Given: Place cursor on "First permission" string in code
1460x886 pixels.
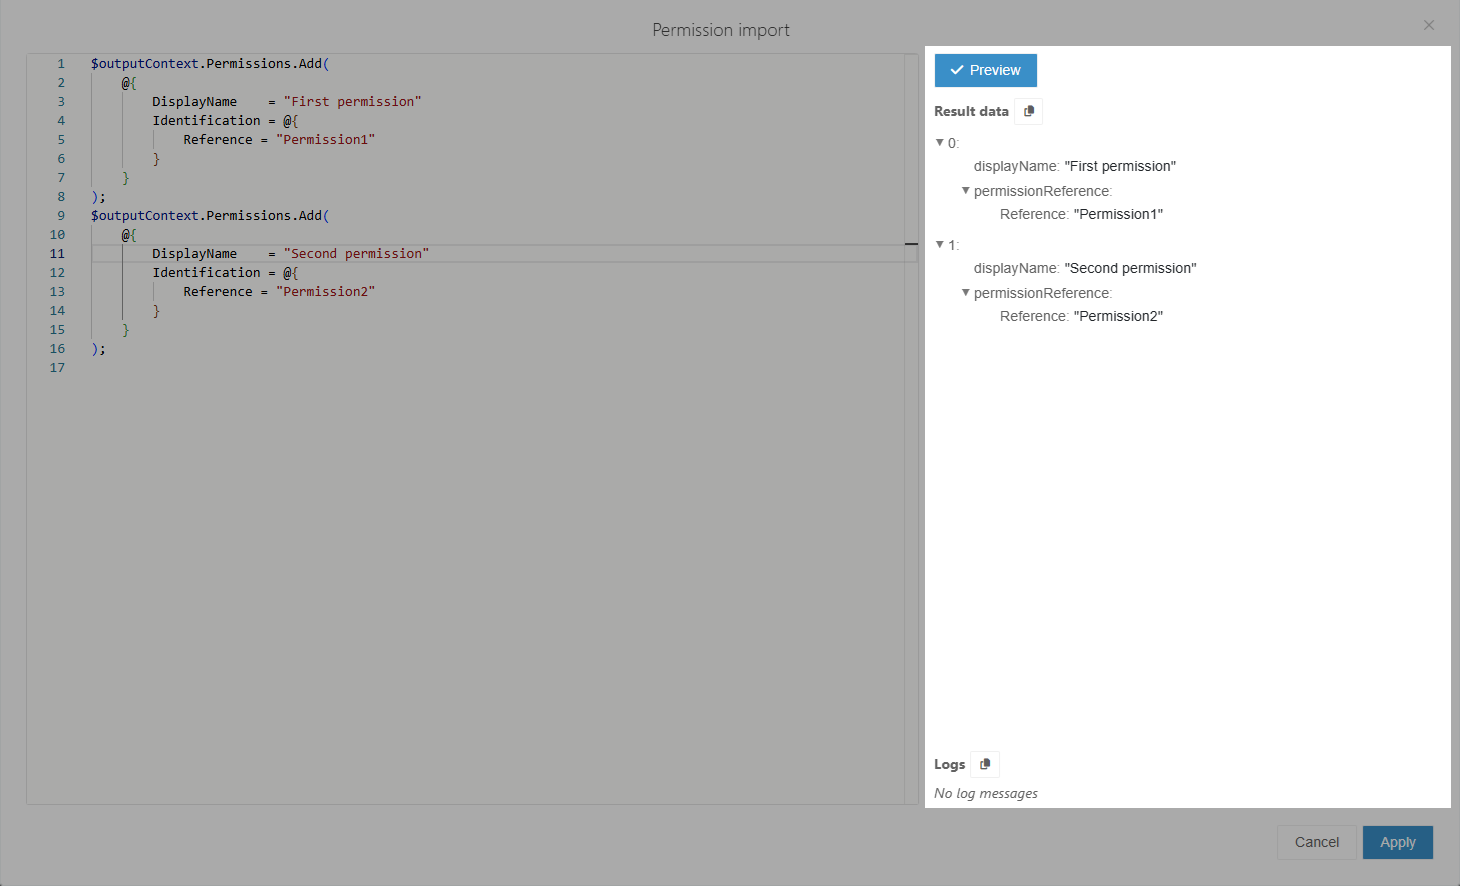Looking at the screenshot, I should [x=352, y=102].
